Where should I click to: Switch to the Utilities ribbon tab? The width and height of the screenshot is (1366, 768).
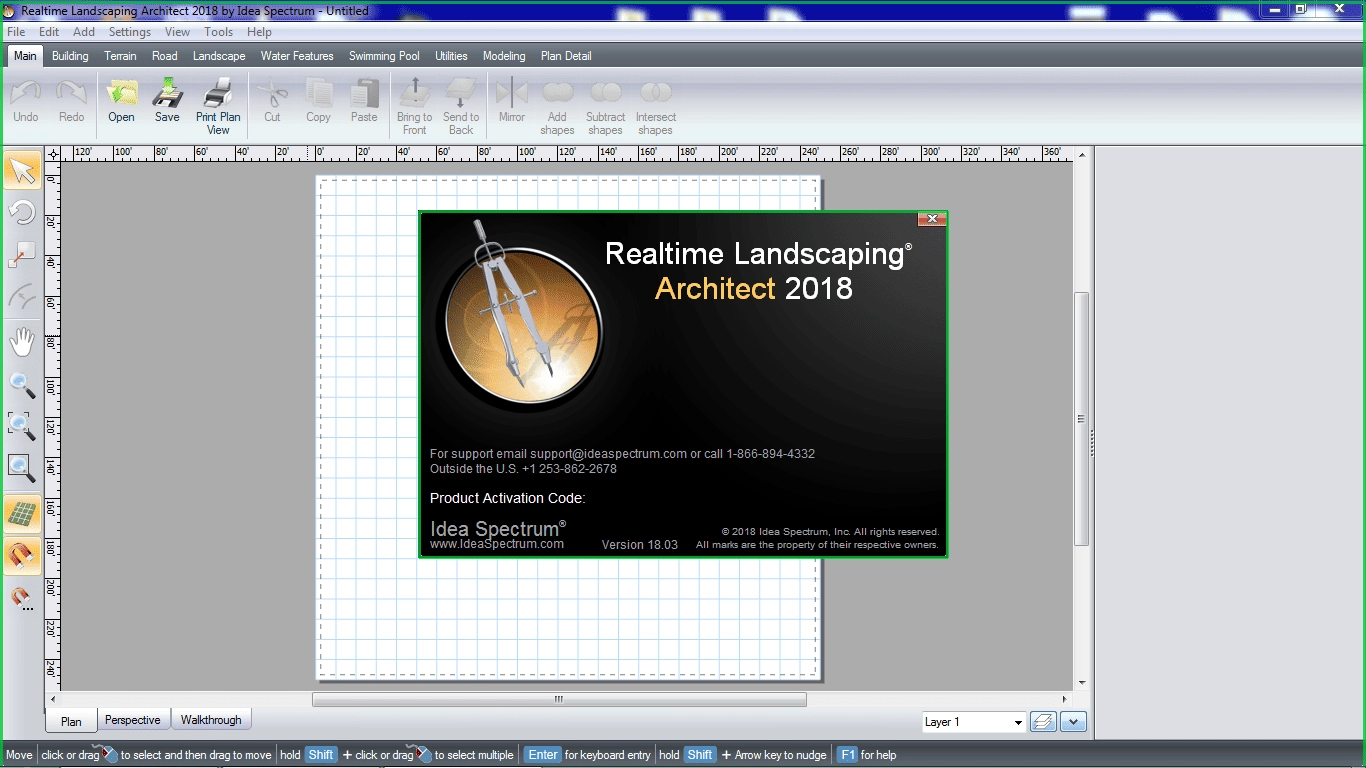point(451,56)
